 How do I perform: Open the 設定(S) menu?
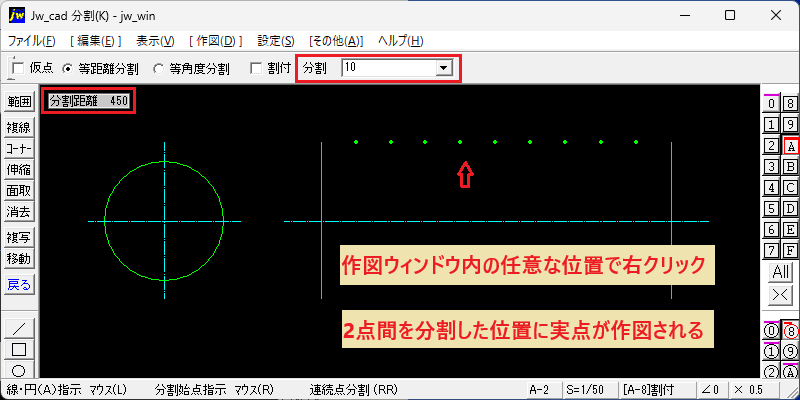[x=276, y=41]
